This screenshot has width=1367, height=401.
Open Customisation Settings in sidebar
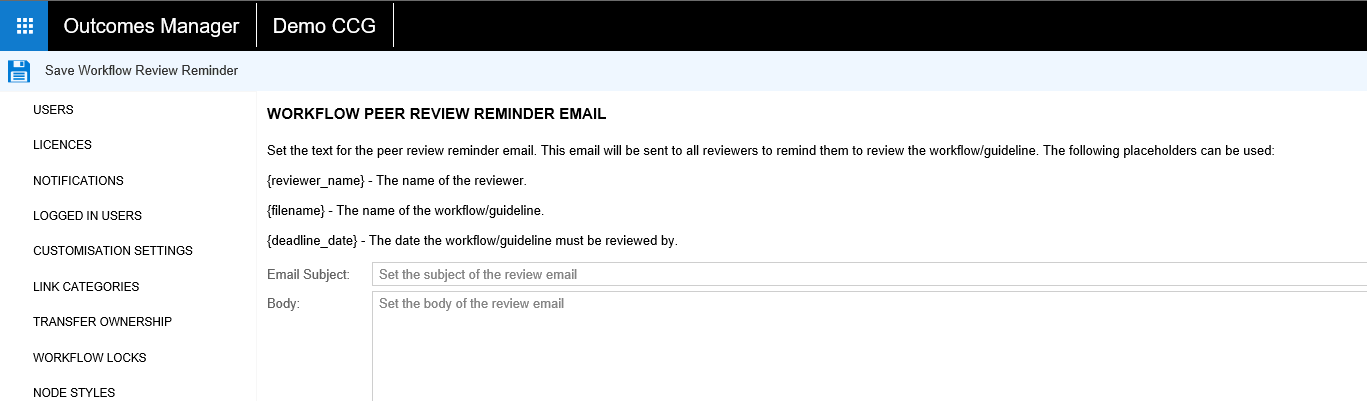point(112,251)
